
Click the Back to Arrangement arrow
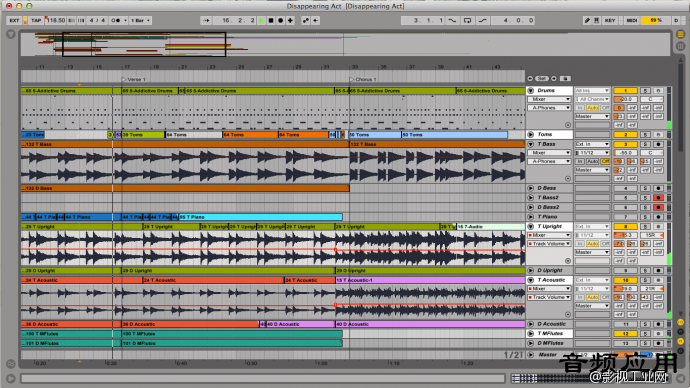(x=316, y=20)
